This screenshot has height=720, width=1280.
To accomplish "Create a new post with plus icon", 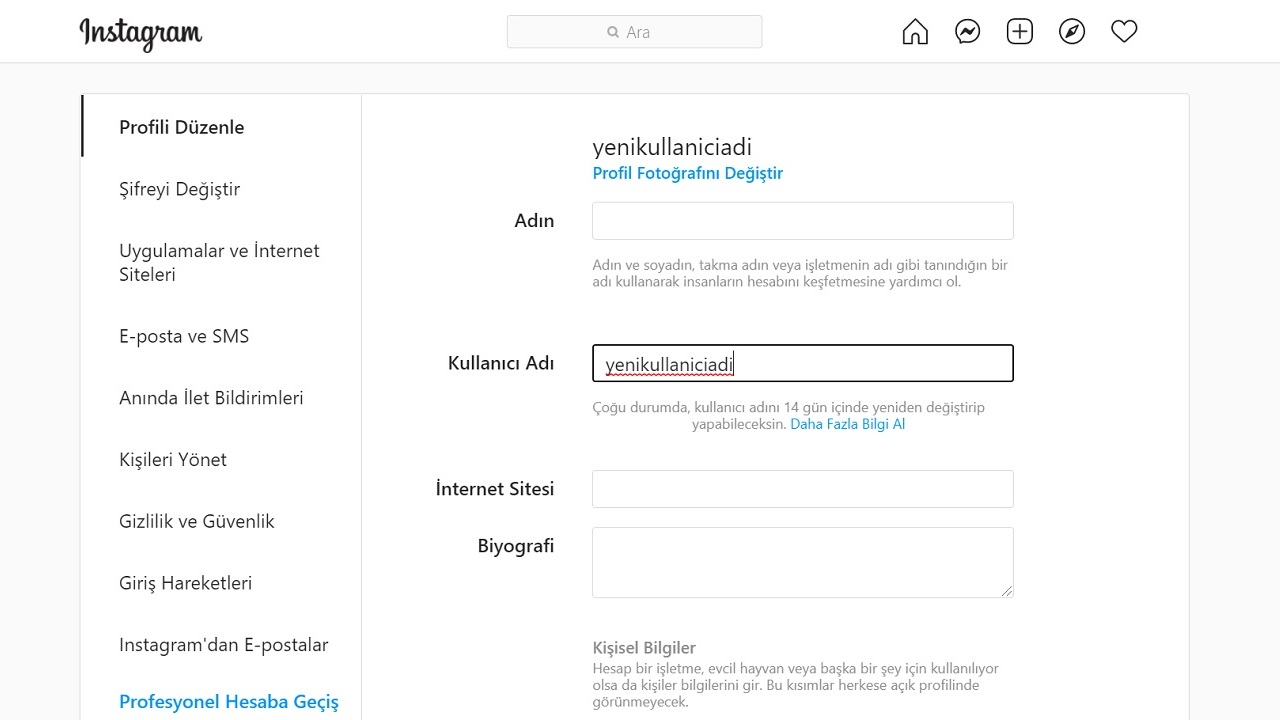I will coord(1019,32).
